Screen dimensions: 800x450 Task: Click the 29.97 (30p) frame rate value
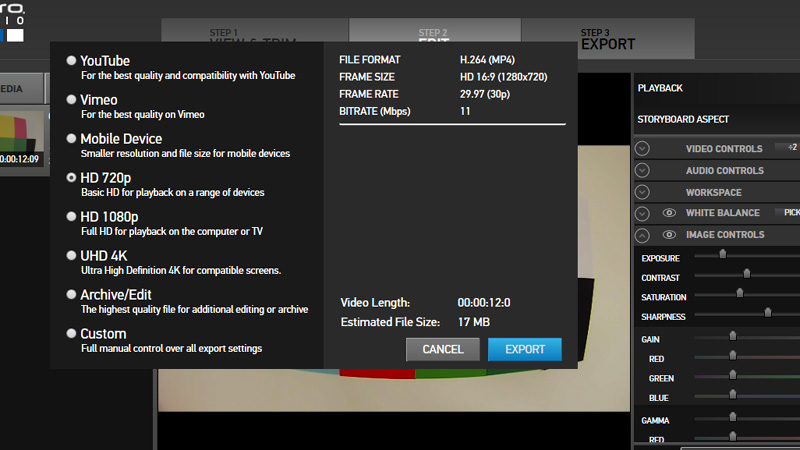(485, 94)
